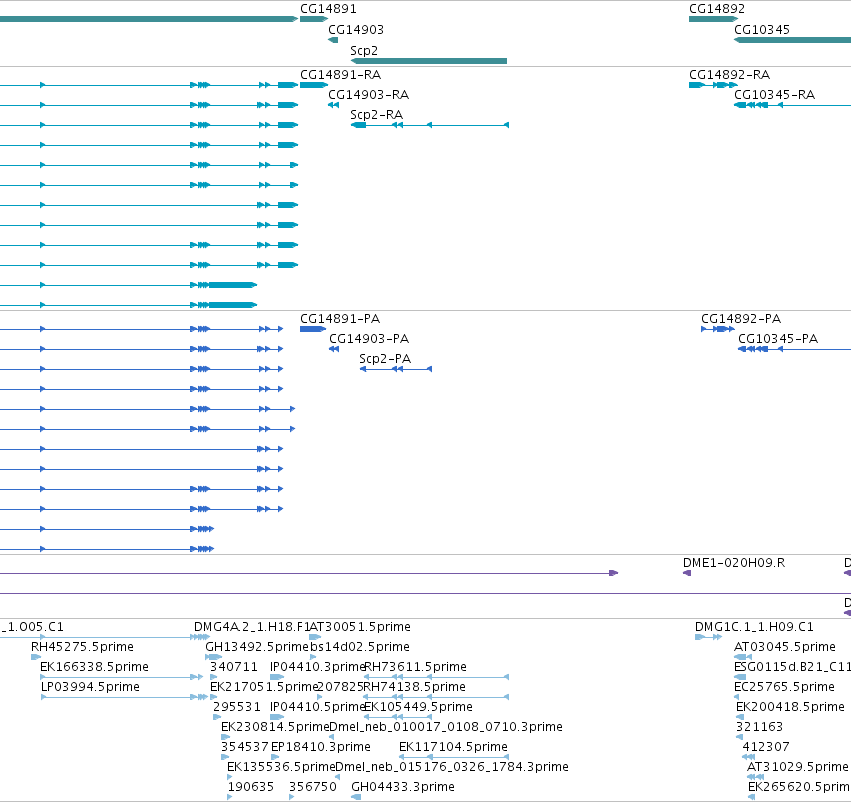Screen dimensions: 851x802
Task: Open the RH45275.5prime EST label
Action: point(82,647)
